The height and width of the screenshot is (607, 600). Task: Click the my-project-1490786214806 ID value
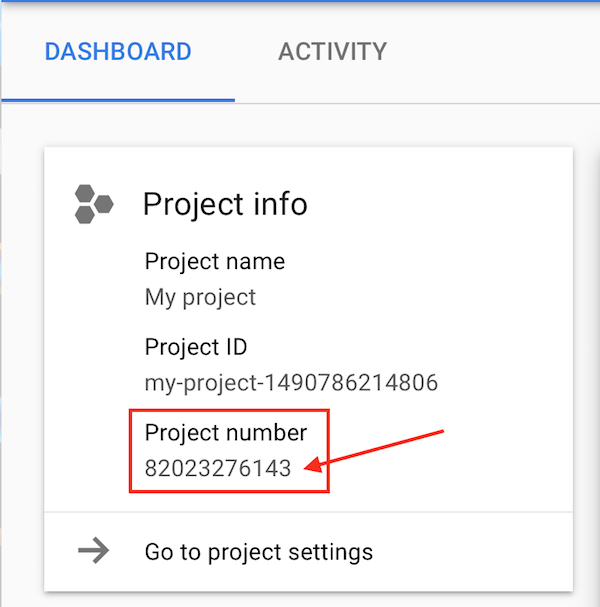(291, 382)
